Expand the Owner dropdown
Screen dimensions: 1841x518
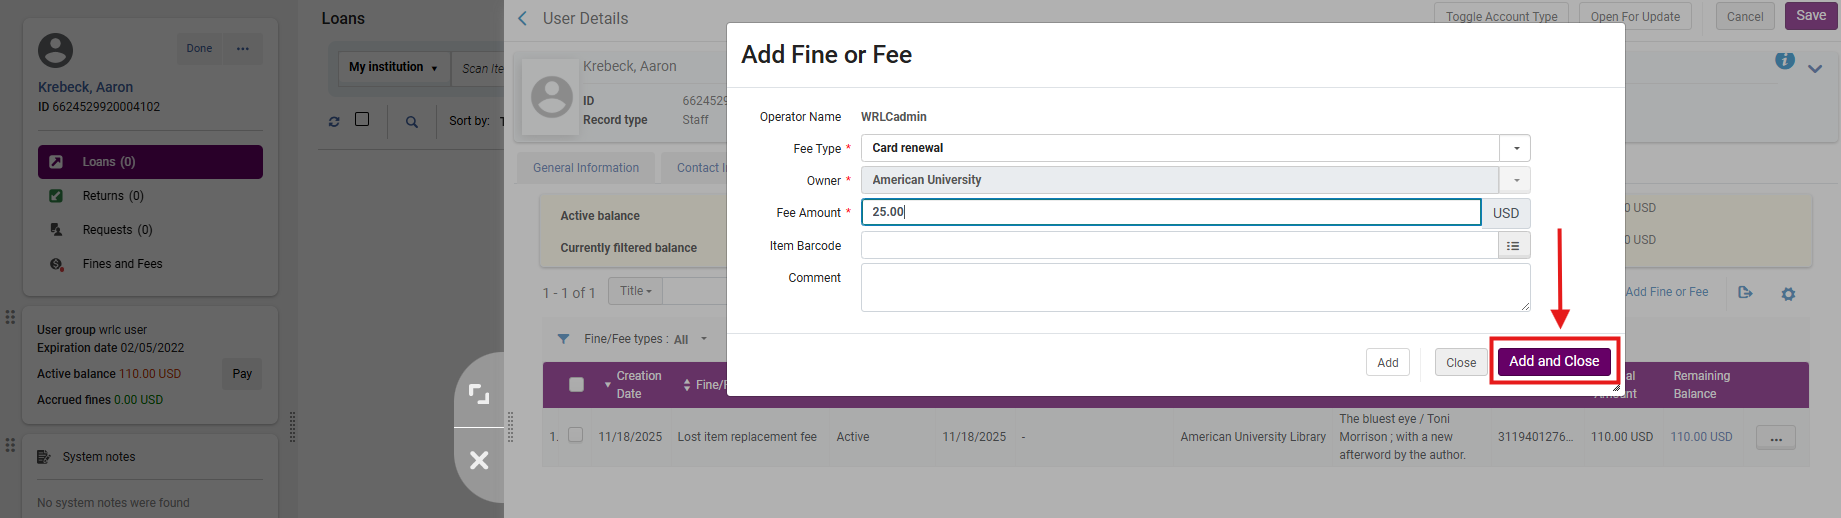tap(1515, 180)
